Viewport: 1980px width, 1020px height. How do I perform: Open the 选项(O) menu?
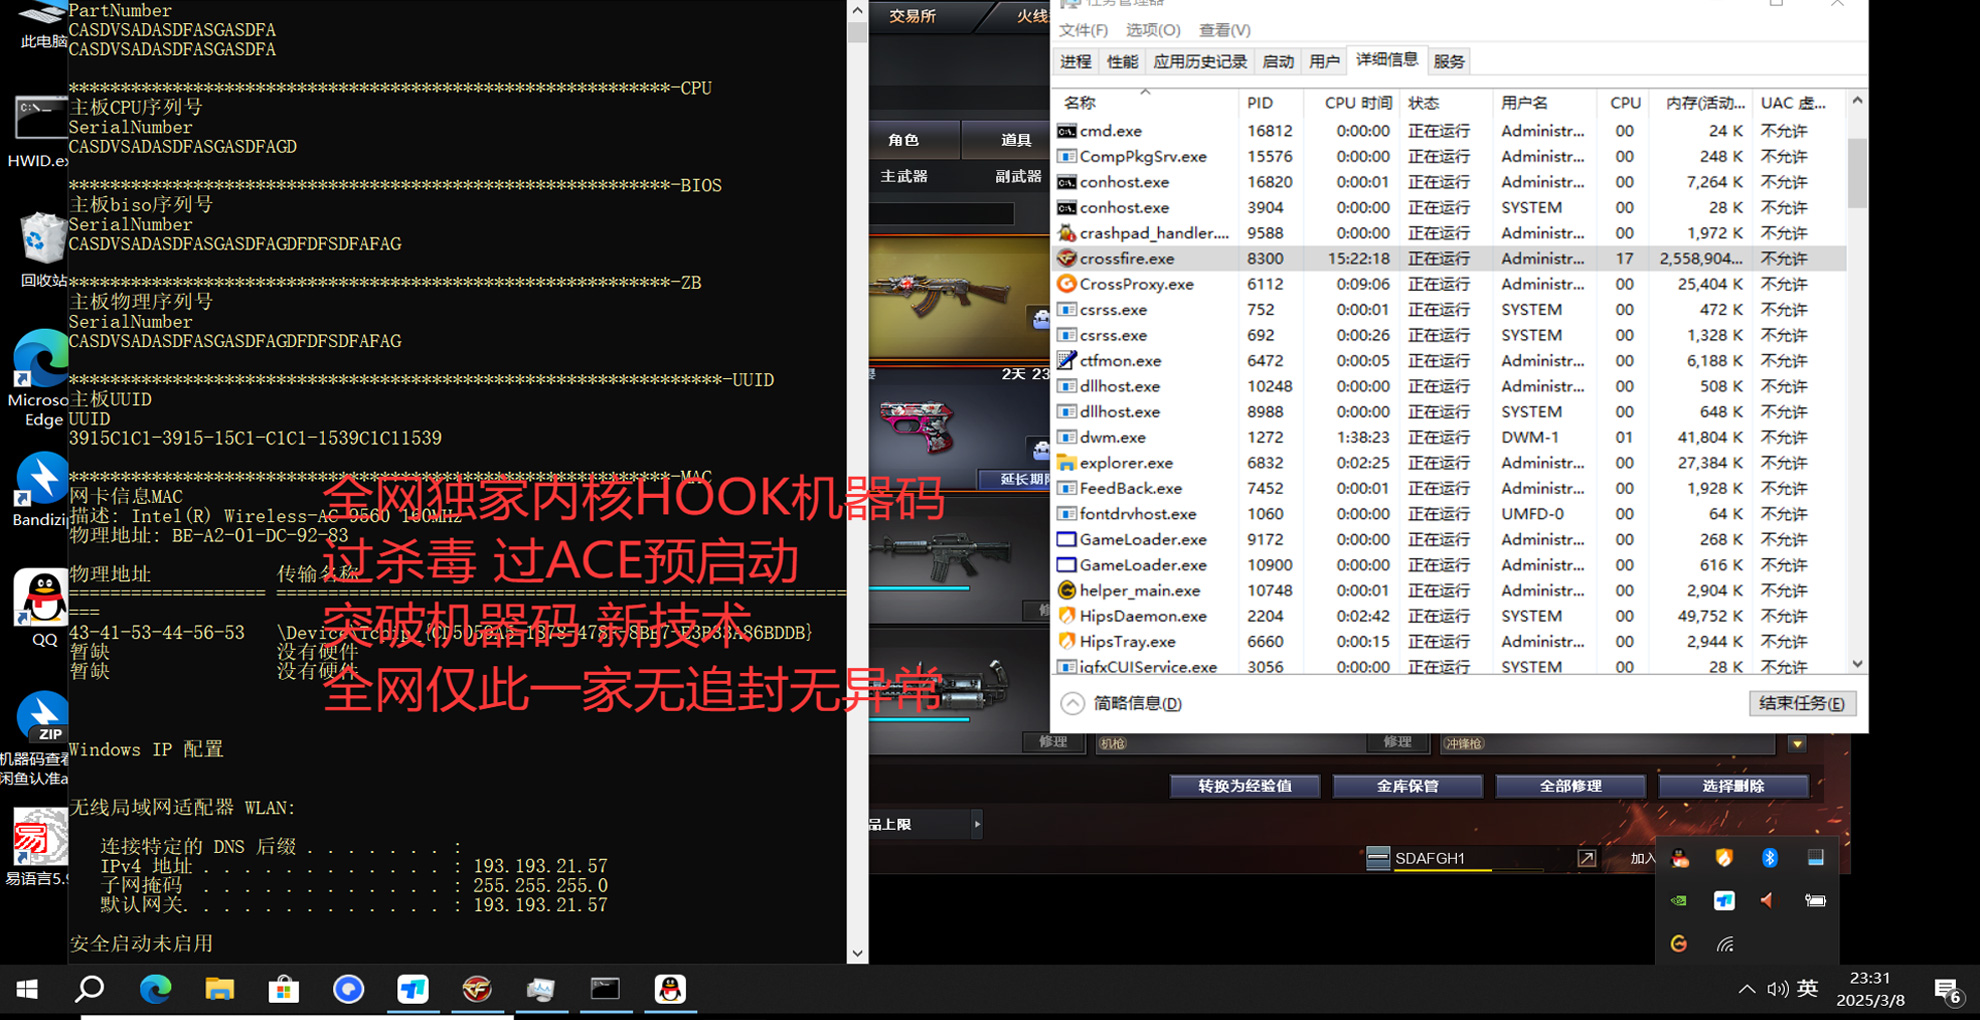coord(1152,30)
